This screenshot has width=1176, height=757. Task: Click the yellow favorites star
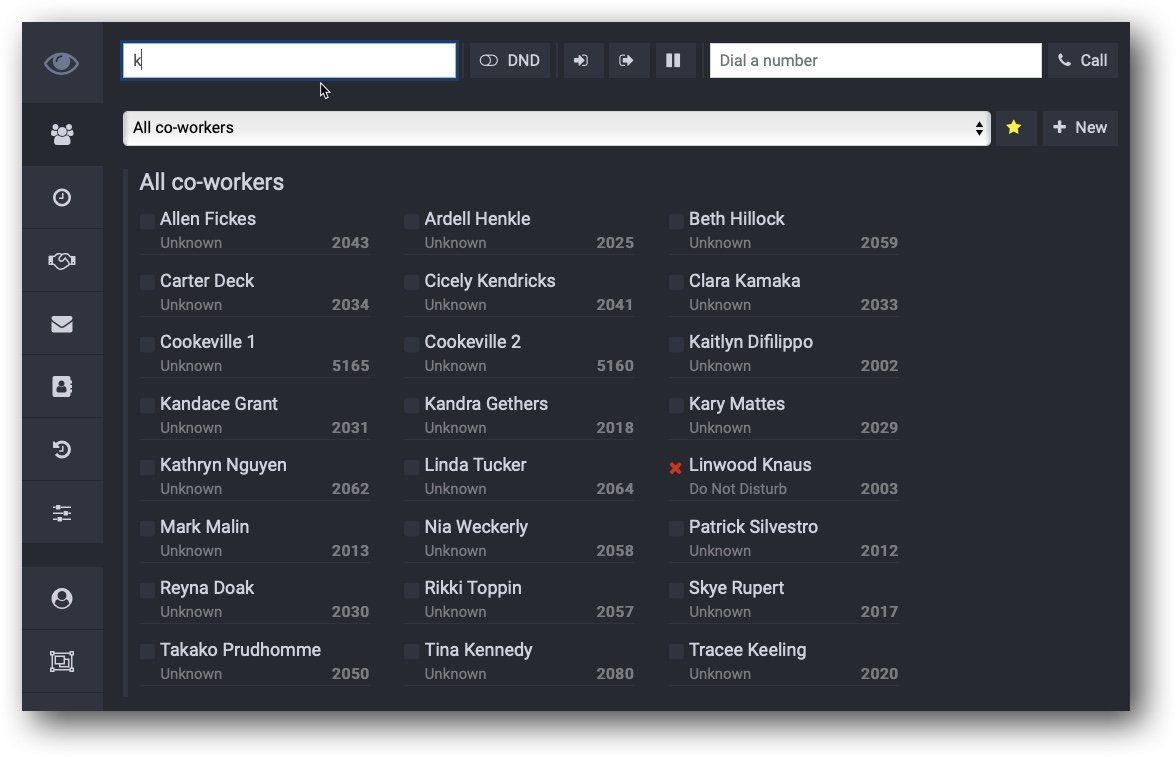[x=1014, y=128]
